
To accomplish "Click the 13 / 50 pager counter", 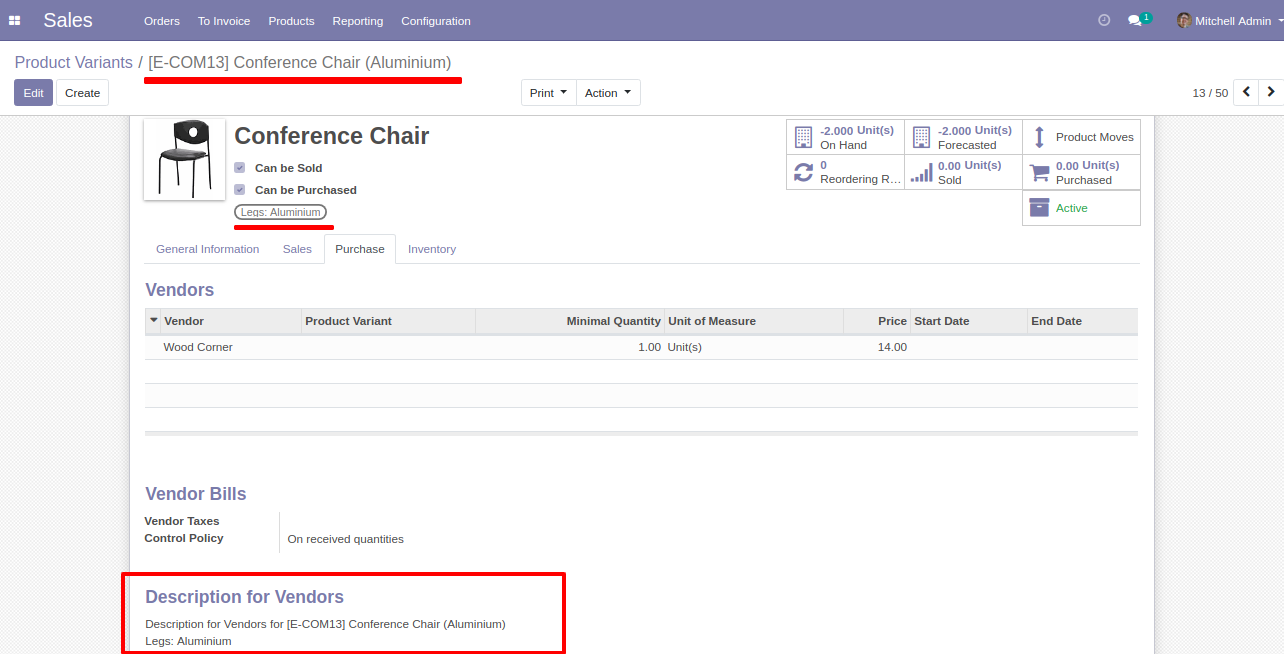I will pyautogui.click(x=1210, y=93).
